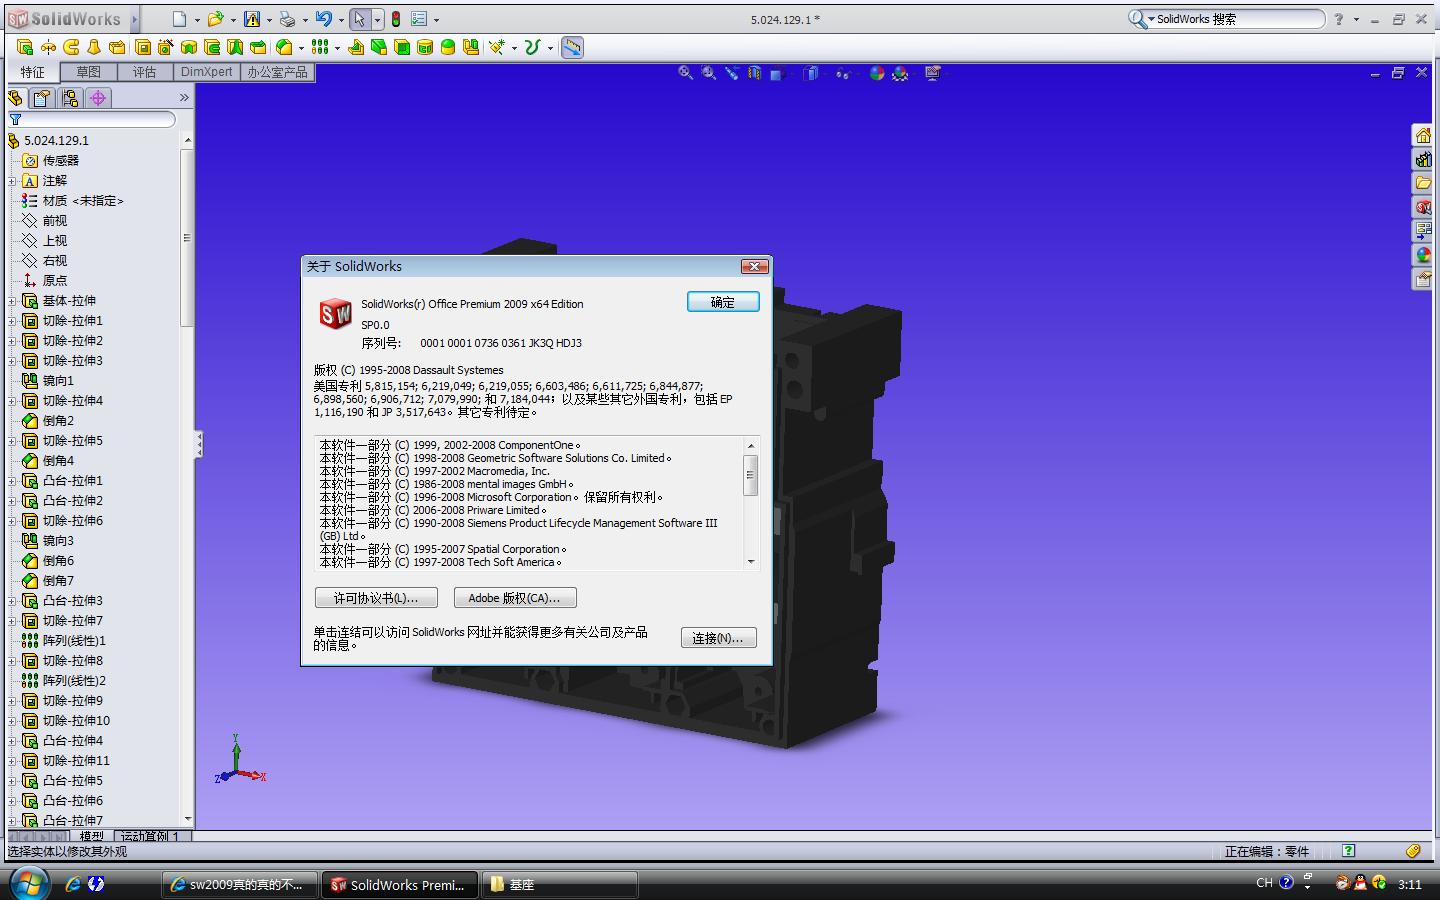The height and width of the screenshot is (900, 1440).
Task: Toggle the Instant3D button
Action: click(572, 47)
